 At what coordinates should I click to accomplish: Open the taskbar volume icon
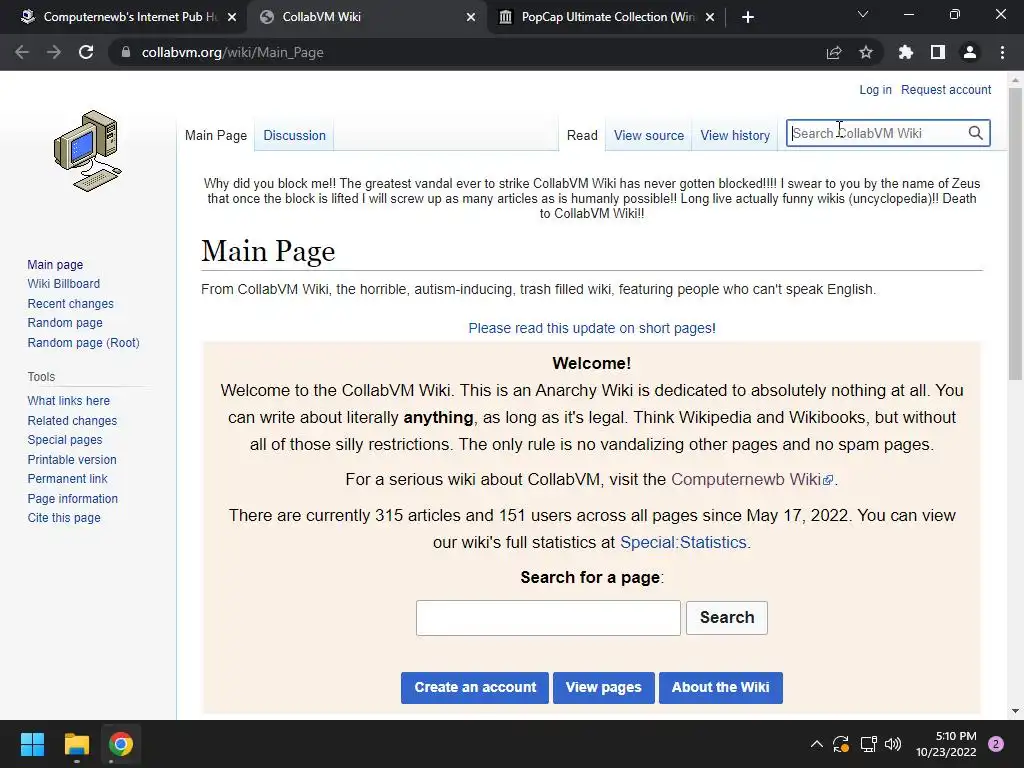click(x=893, y=744)
